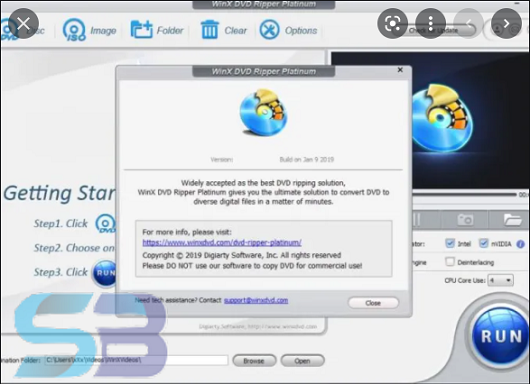Viewport: 530px width, 384px height.
Task: Click the destination folder path field
Action: [136, 360]
